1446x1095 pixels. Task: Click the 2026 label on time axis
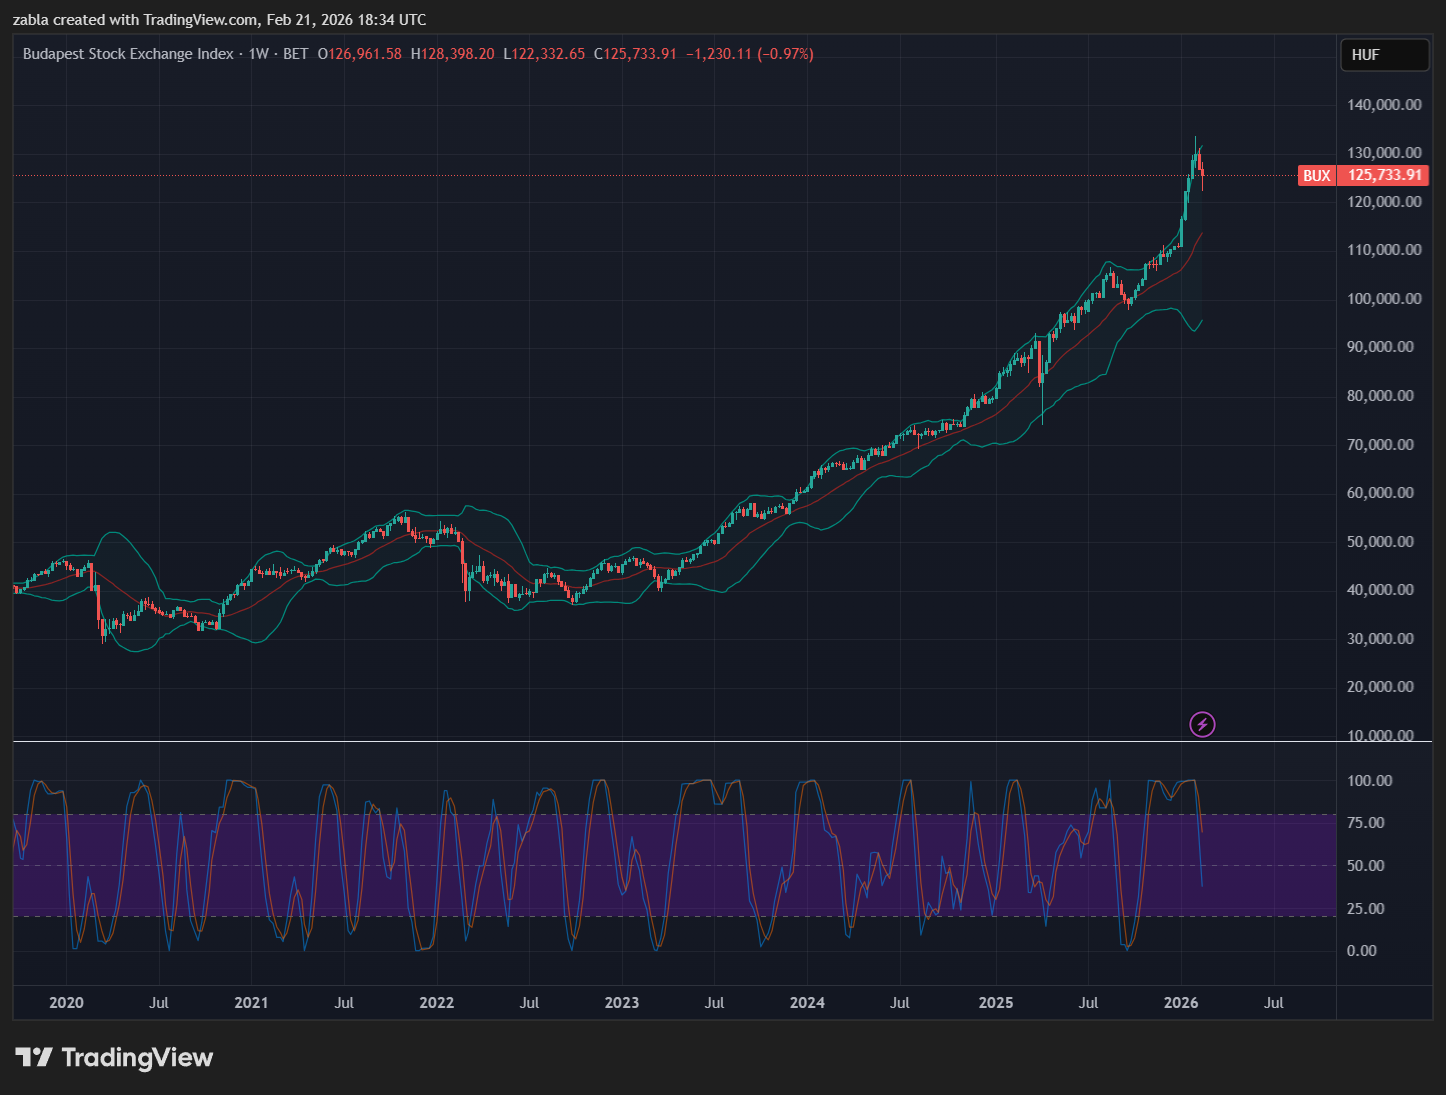tap(1181, 1002)
